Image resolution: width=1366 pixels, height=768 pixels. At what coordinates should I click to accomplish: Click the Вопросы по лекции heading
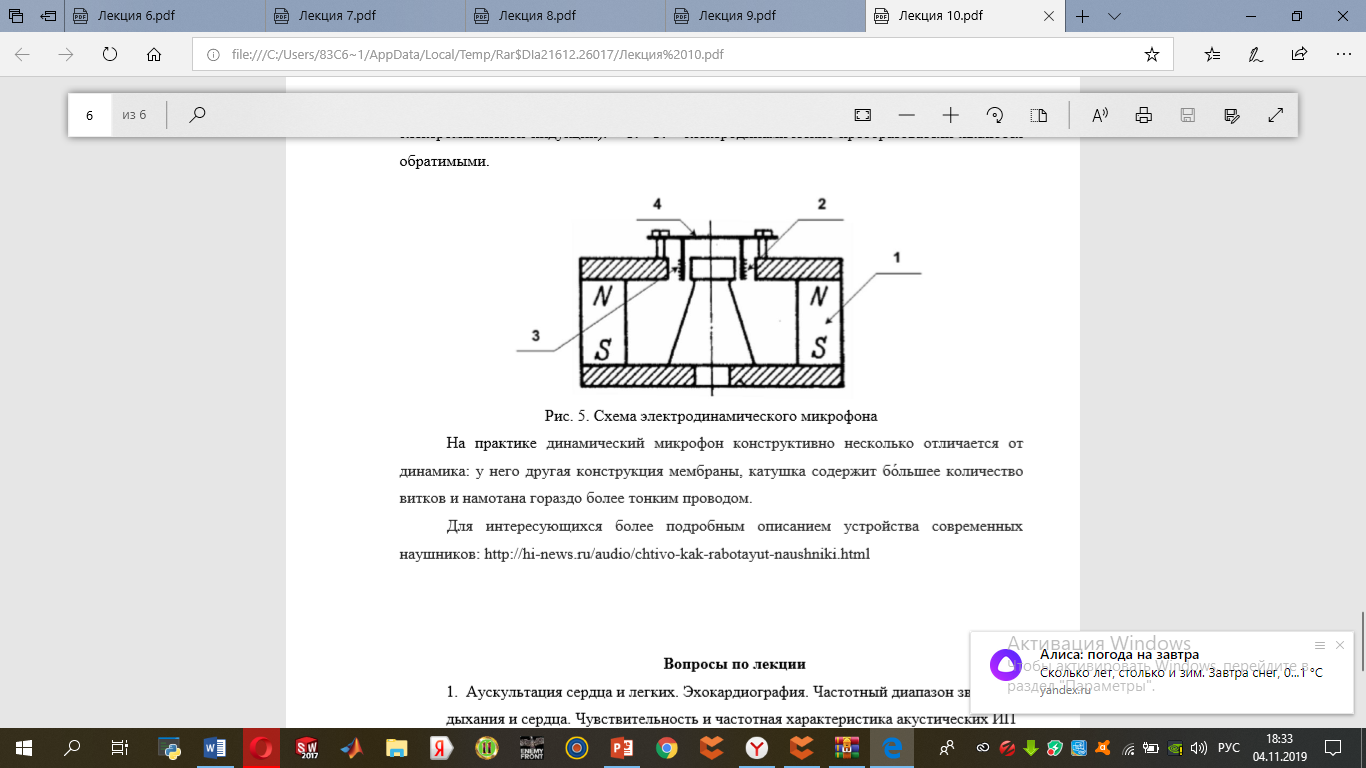(735, 664)
